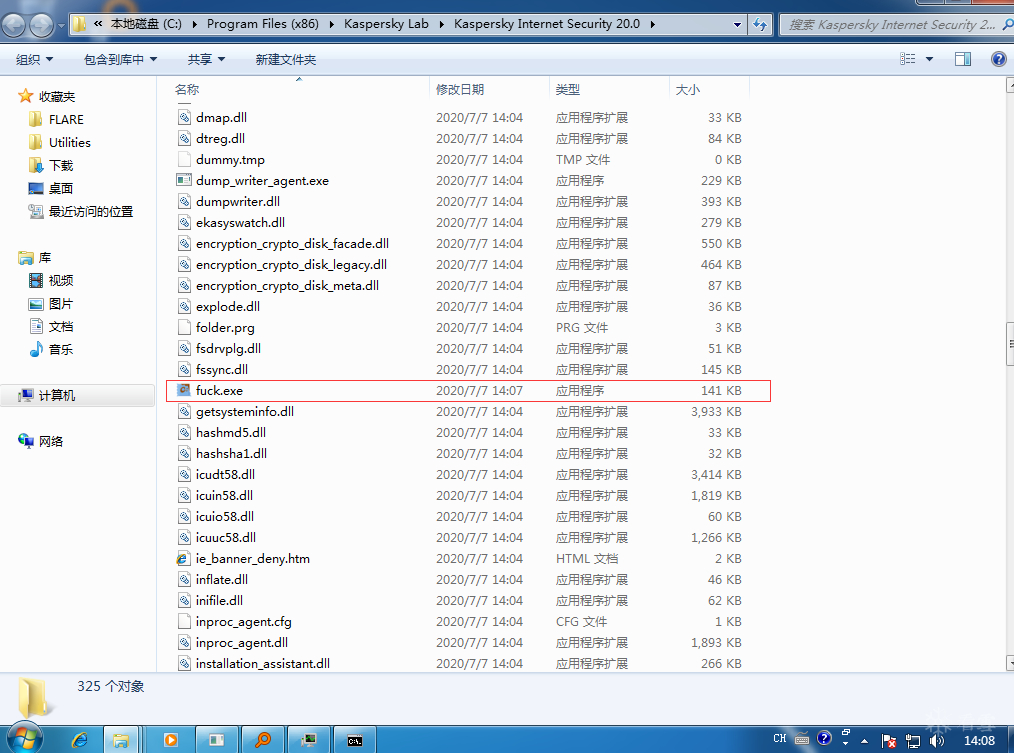
Task: Select file hashsha1.dll
Action: pos(231,453)
